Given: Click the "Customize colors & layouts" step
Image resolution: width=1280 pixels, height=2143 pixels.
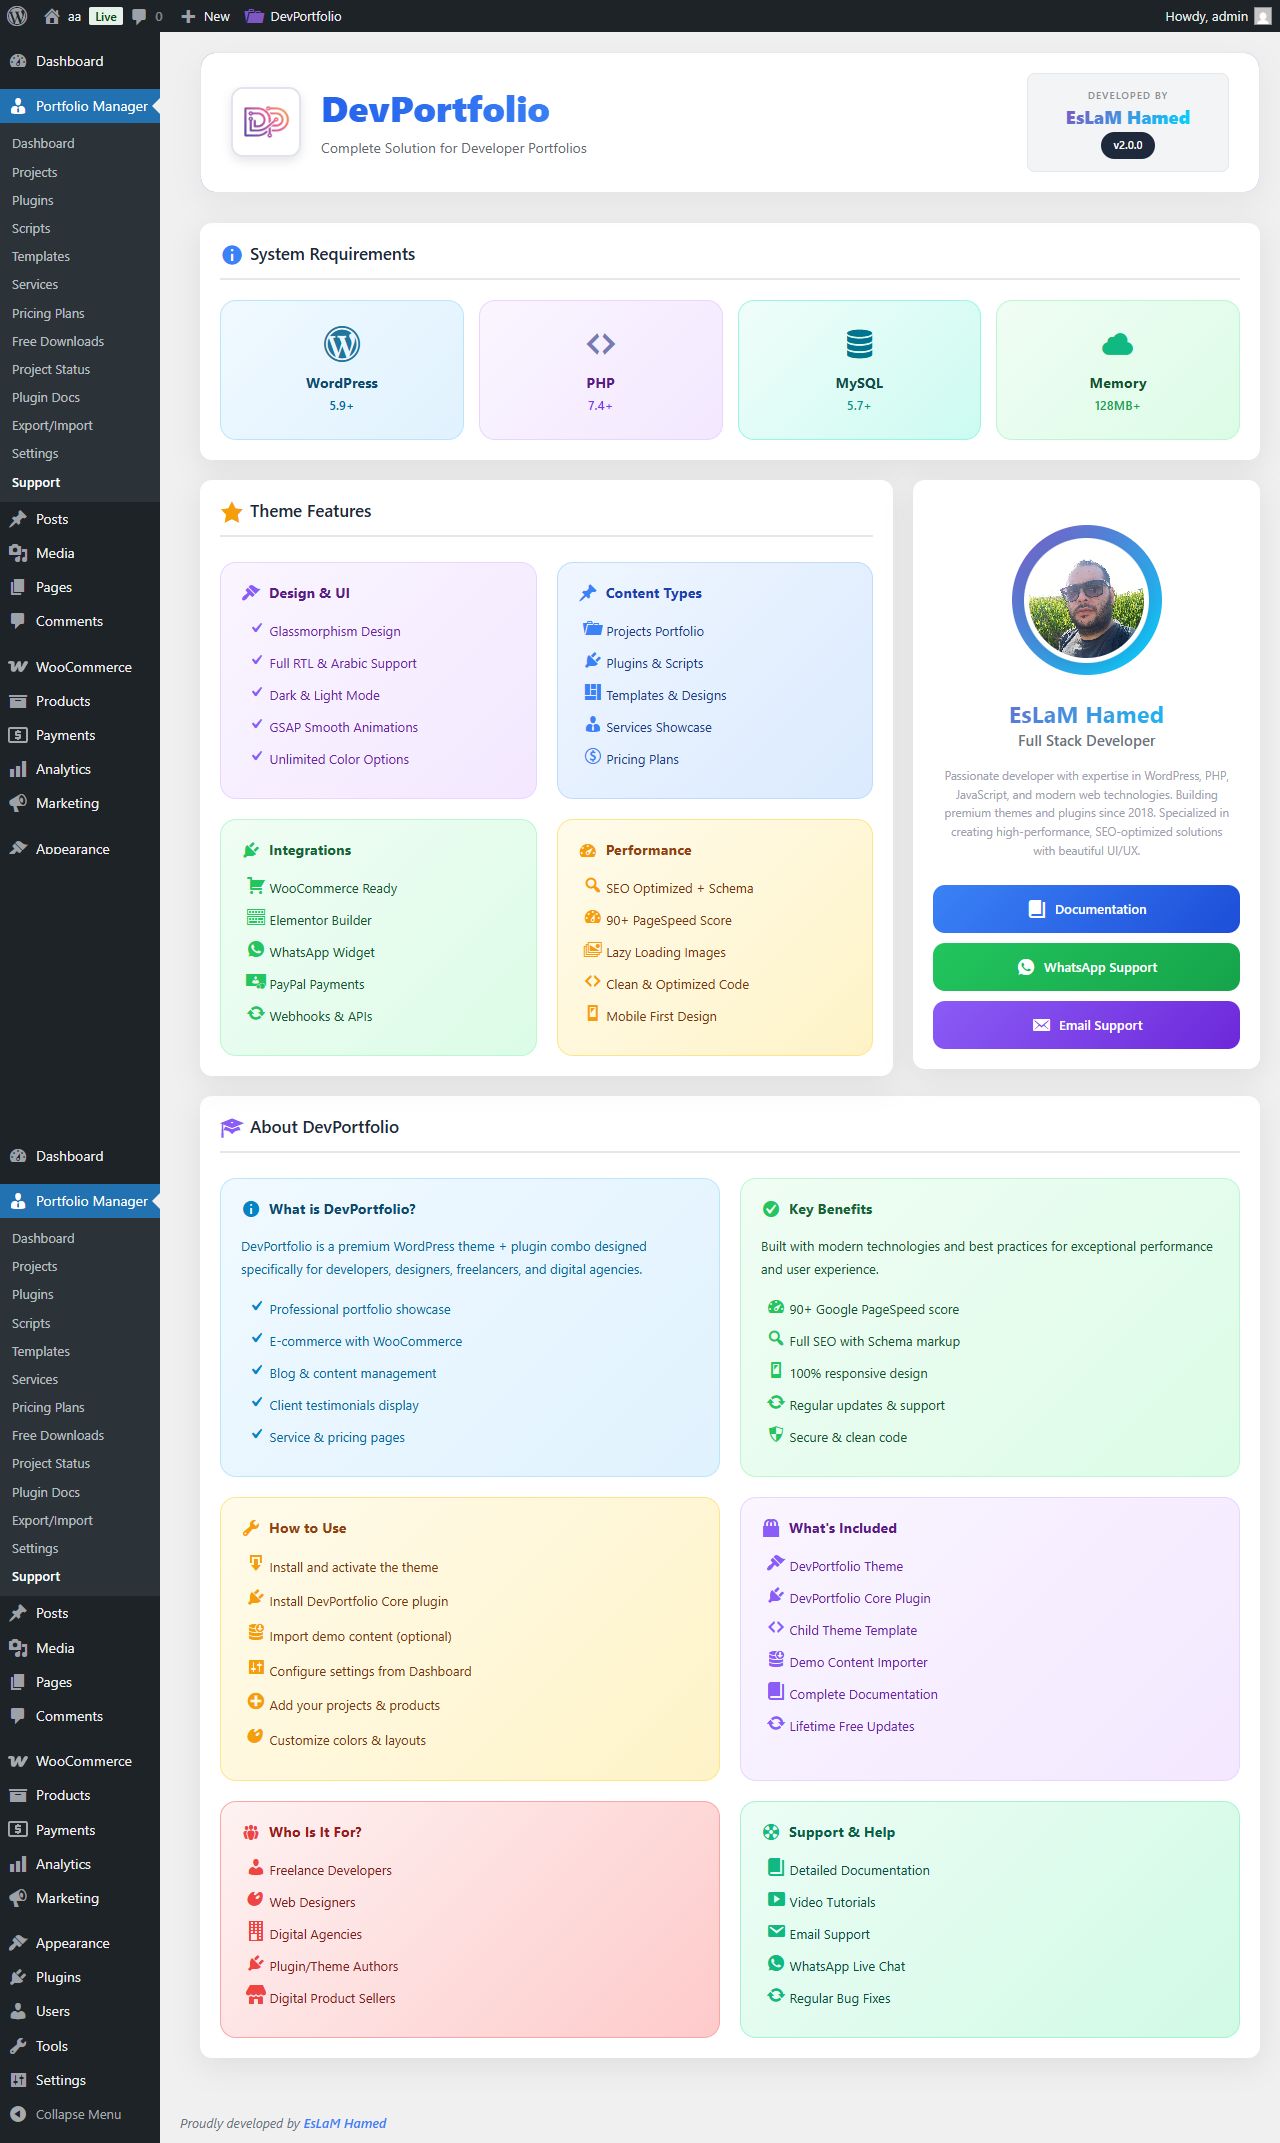Looking at the screenshot, I should pyautogui.click(x=347, y=1740).
